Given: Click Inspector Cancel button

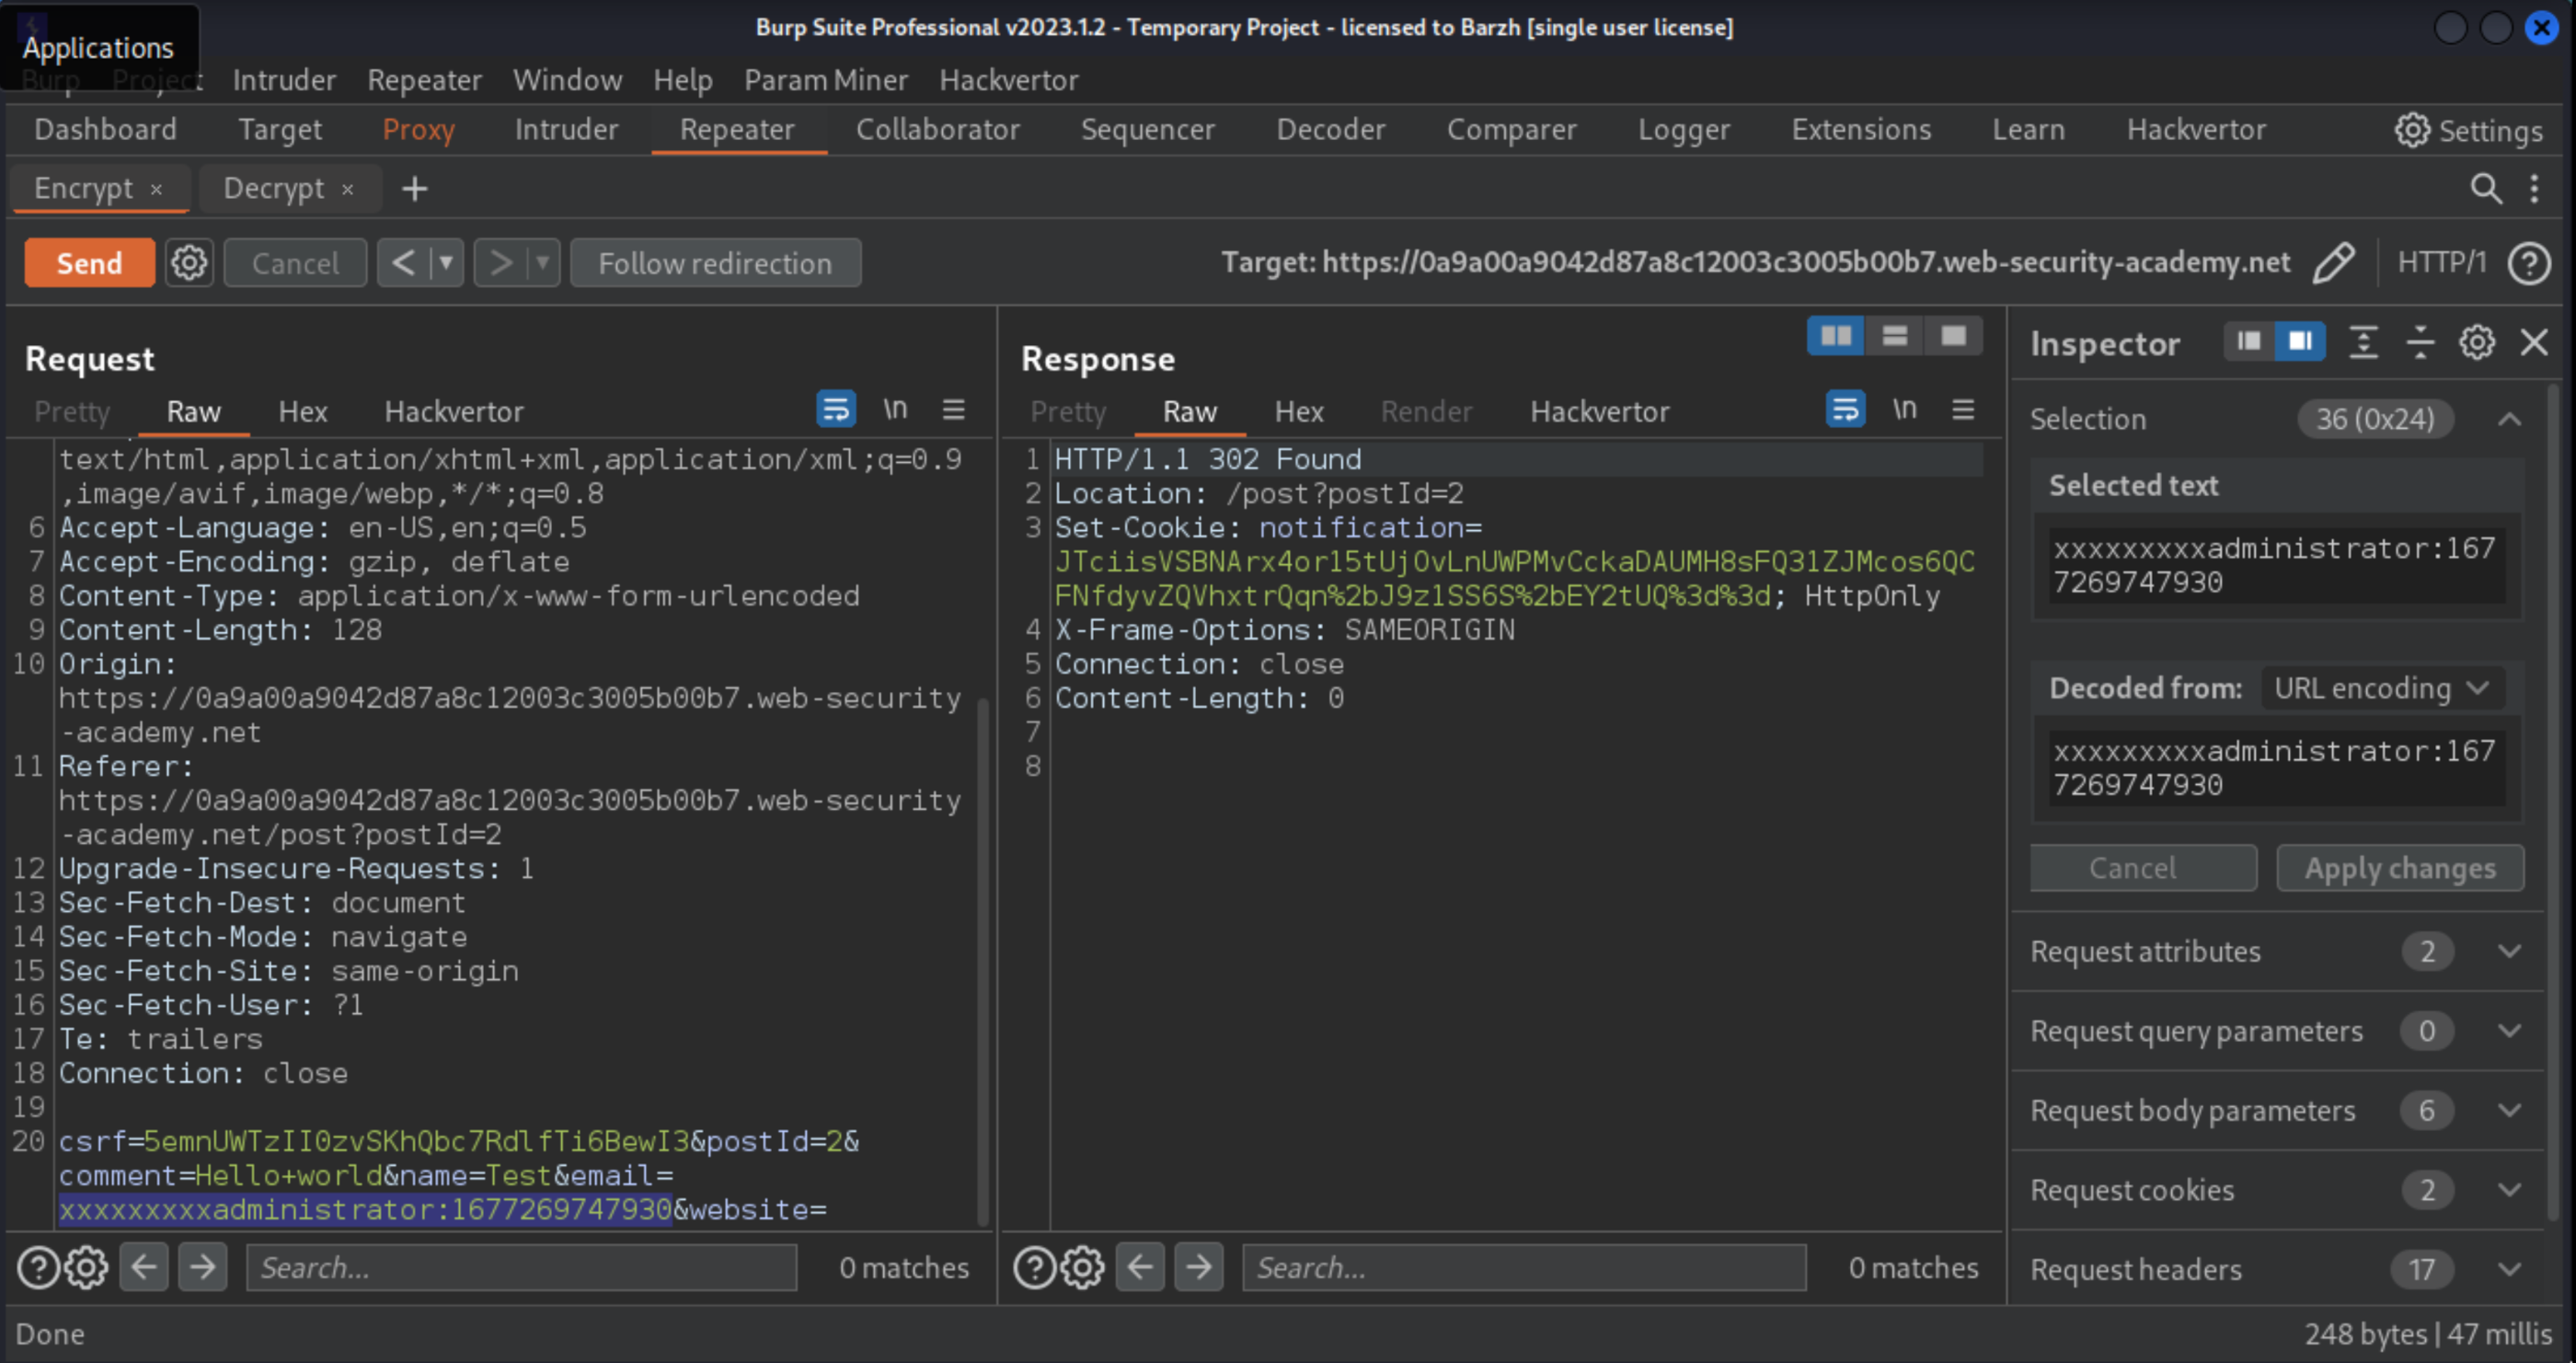Looking at the screenshot, I should click(x=2143, y=868).
